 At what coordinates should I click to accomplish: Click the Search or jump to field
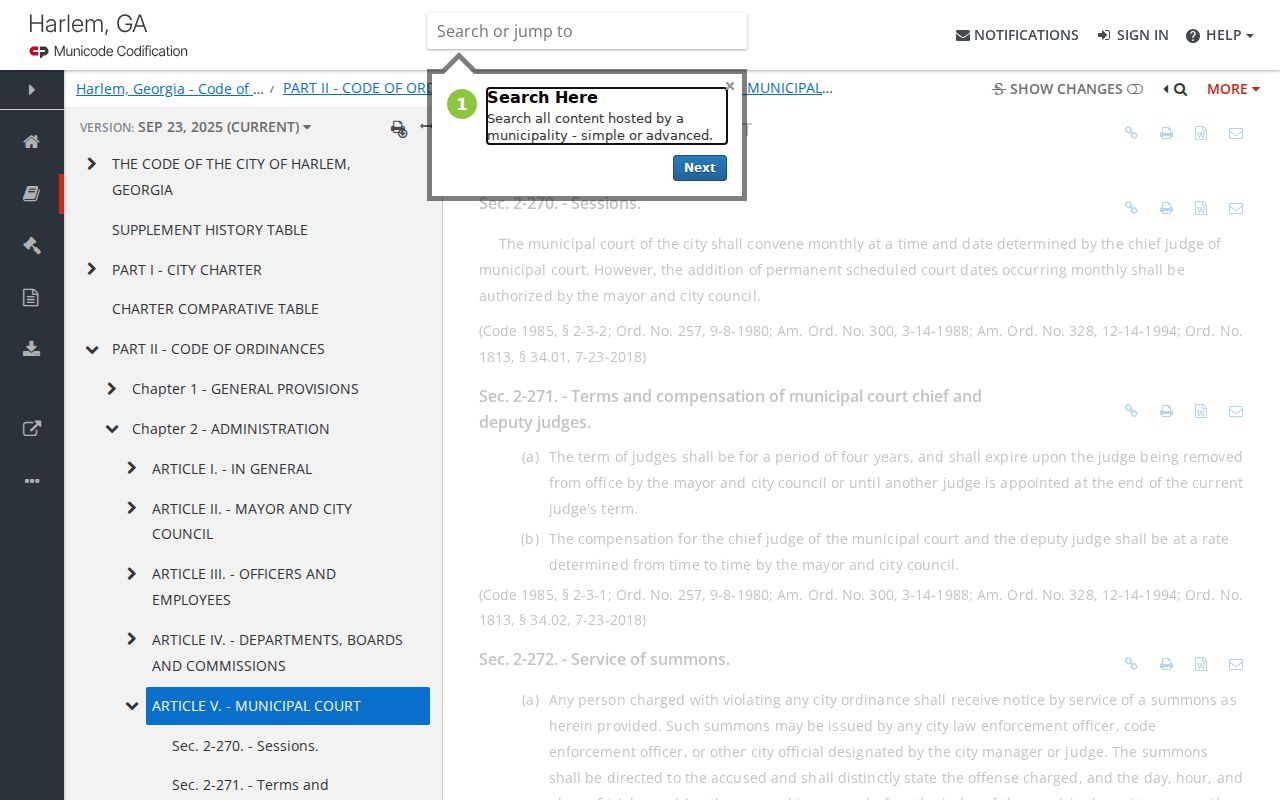tap(587, 31)
